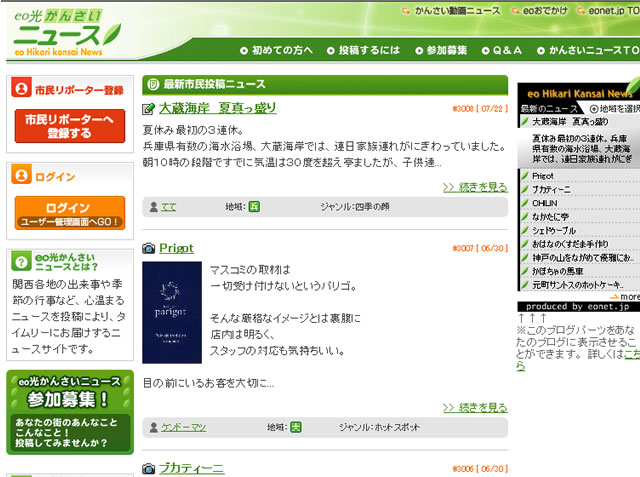This screenshot has height=477, width=640.
Task: Open 参加募集！ green banner
Action: pyautogui.click(x=70, y=412)
